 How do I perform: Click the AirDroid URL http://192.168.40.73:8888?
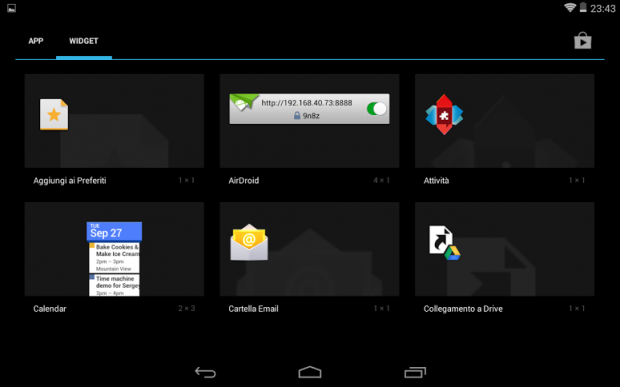(306, 103)
